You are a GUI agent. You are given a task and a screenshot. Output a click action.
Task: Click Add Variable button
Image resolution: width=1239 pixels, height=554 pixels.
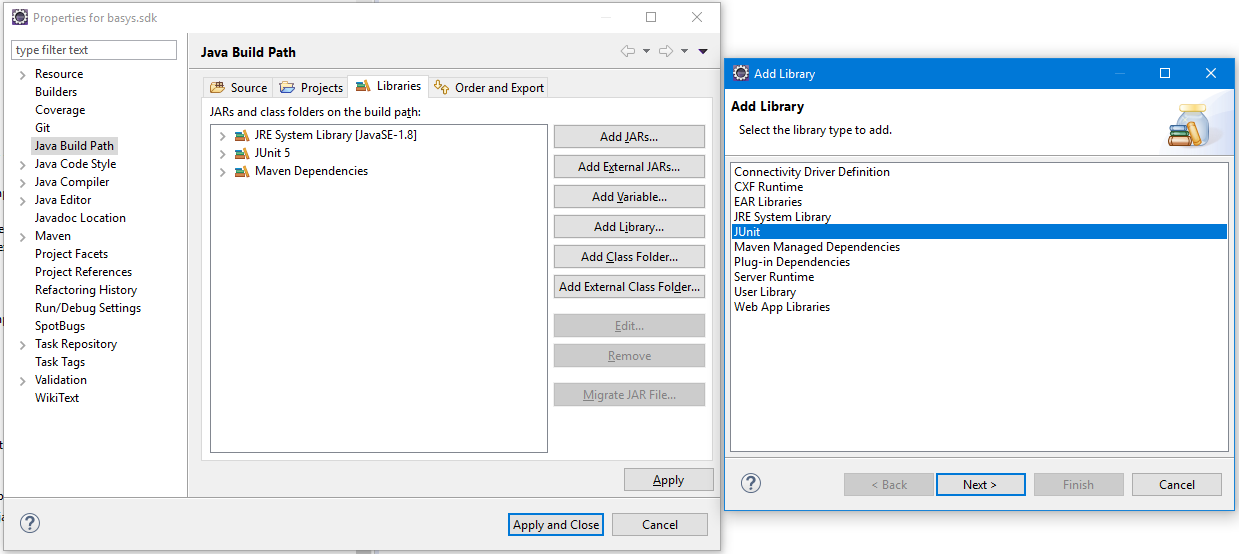[x=629, y=196]
